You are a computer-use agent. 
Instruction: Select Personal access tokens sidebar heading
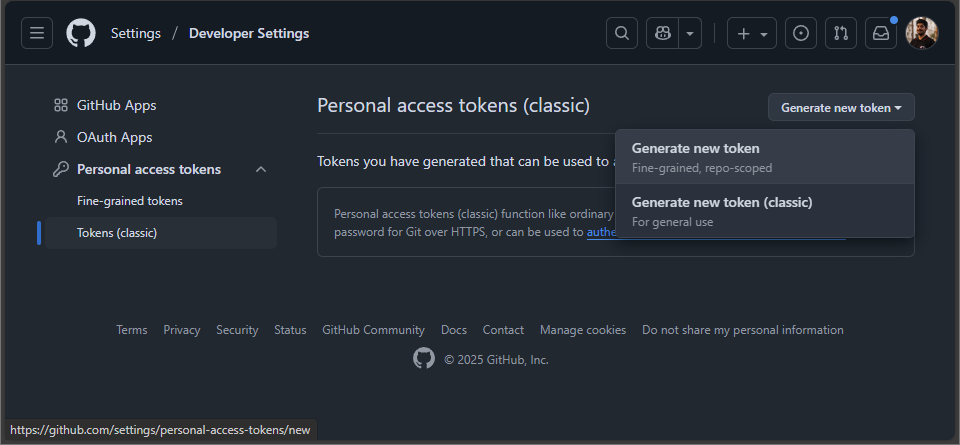tap(149, 170)
